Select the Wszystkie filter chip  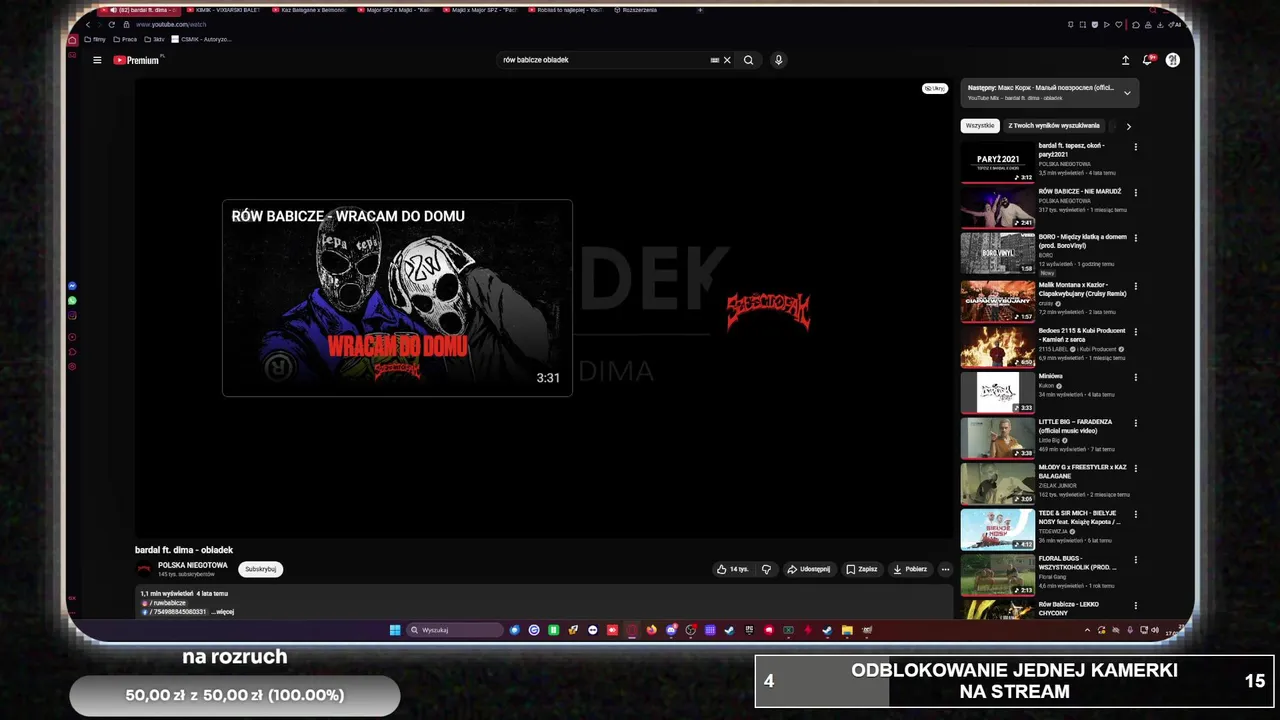980,126
